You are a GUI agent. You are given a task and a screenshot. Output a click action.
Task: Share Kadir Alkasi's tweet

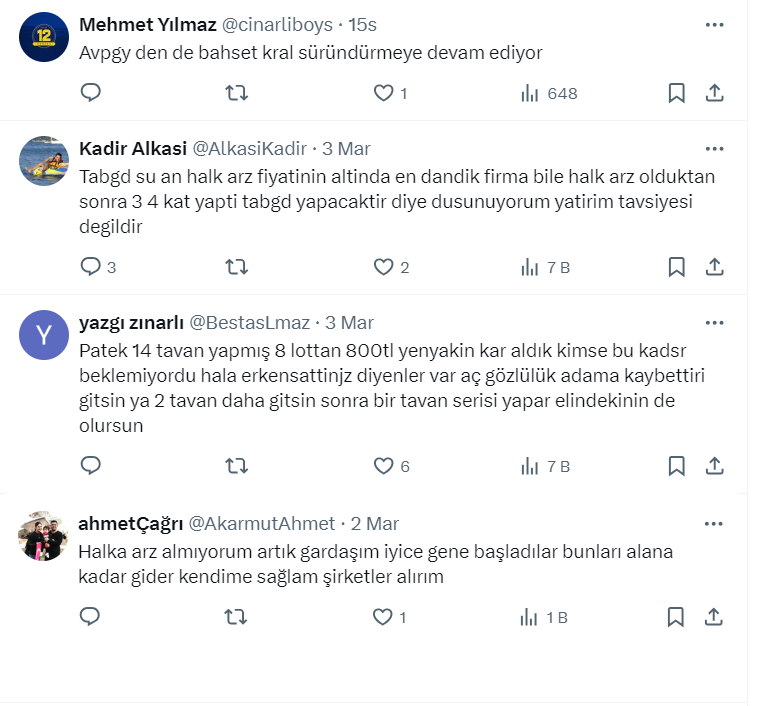click(x=715, y=267)
